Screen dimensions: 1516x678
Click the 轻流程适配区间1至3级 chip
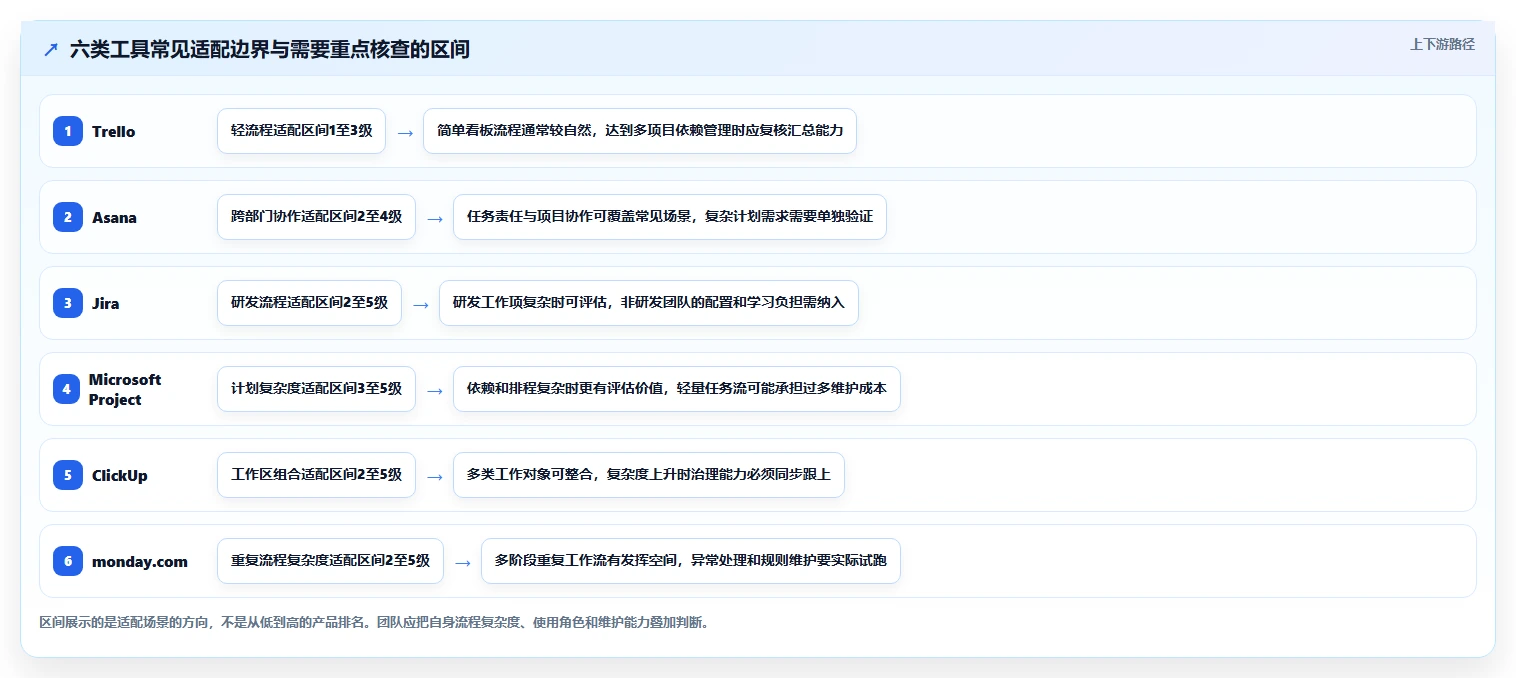pyautogui.click(x=301, y=131)
